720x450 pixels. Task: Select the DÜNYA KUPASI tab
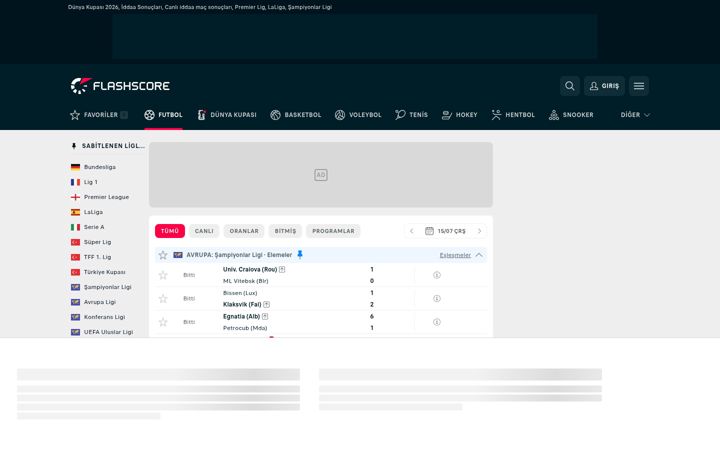point(226,115)
